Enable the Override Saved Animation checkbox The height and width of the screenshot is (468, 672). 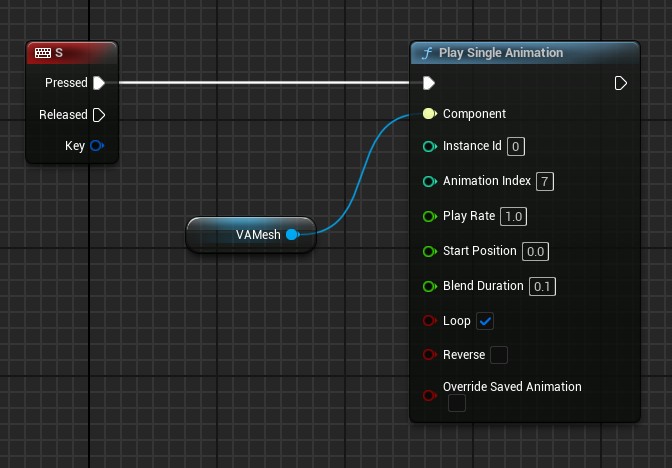click(x=457, y=403)
